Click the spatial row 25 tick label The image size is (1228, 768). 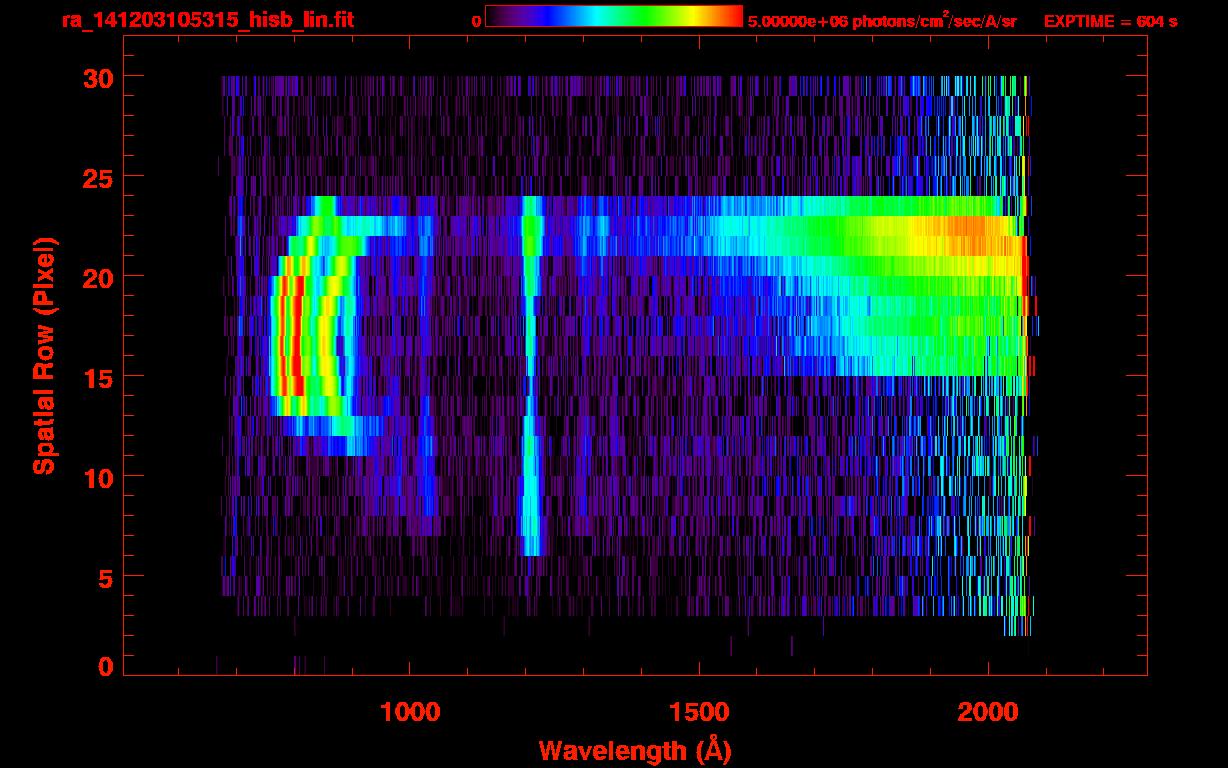click(97, 177)
